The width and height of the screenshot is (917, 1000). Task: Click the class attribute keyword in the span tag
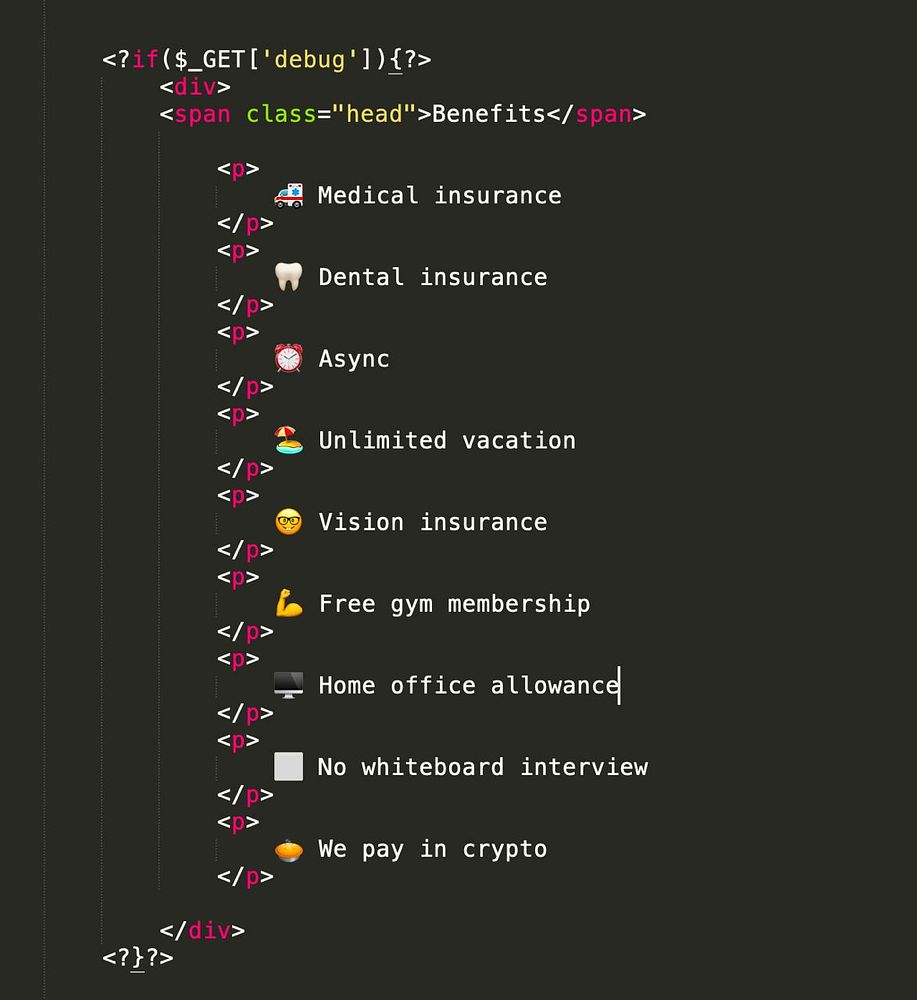click(281, 114)
